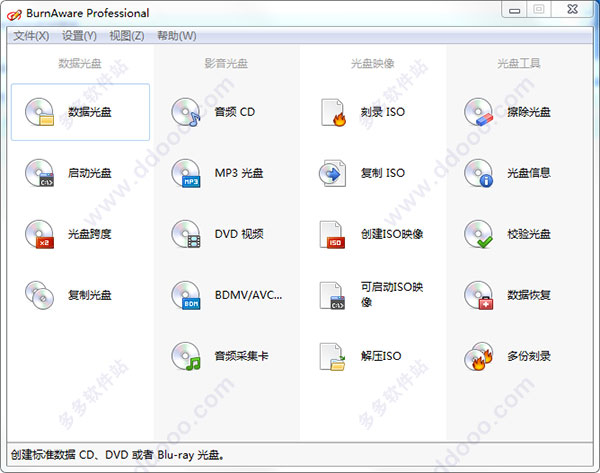The image size is (600, 473).
Task: Show the 光盘信息 disc info icon
Action: coord(479,173)
